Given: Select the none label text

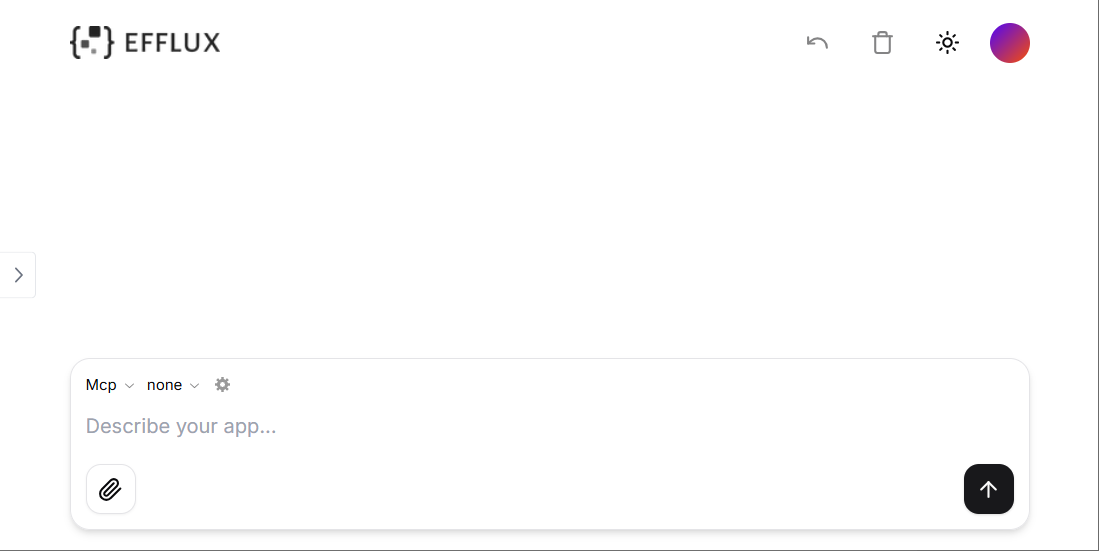Looking at the screenshot, I should [164, 385].
